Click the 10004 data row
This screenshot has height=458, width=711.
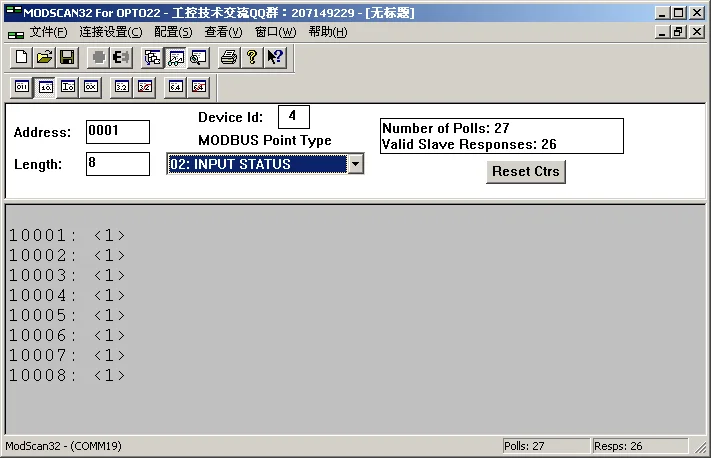67,295
